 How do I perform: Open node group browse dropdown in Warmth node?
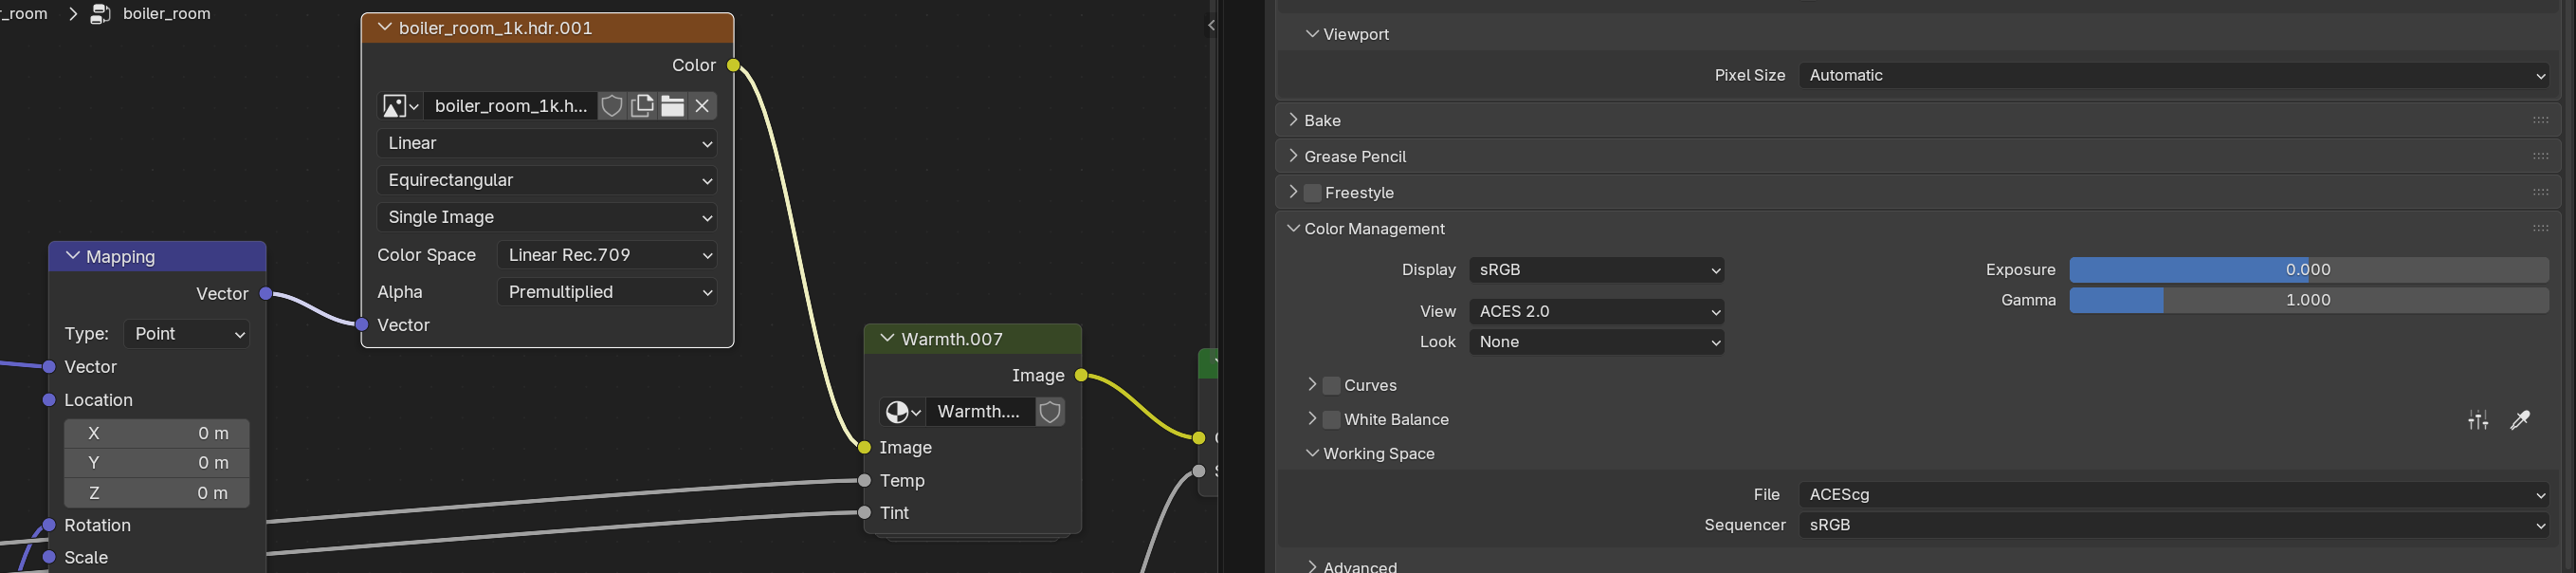pos(903,412)
